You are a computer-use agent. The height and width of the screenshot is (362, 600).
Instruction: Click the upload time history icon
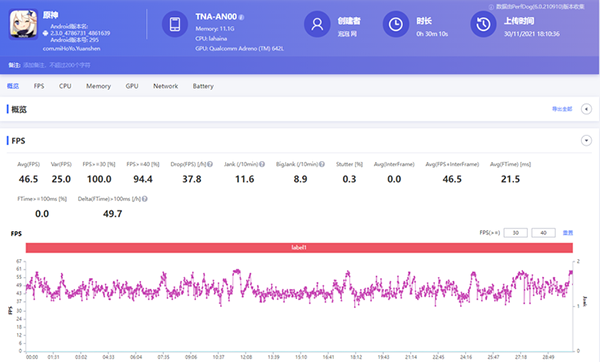click(x=483, y=24)
